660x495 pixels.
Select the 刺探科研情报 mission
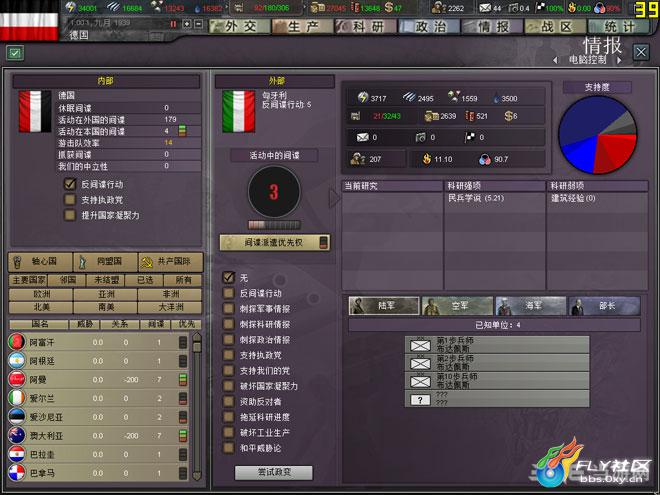(x=229, y=324)
